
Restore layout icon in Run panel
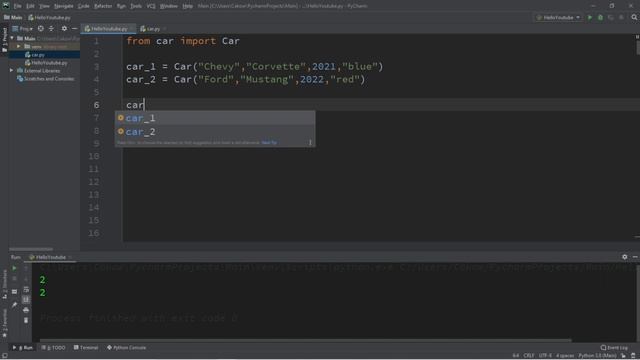(14, 291)
